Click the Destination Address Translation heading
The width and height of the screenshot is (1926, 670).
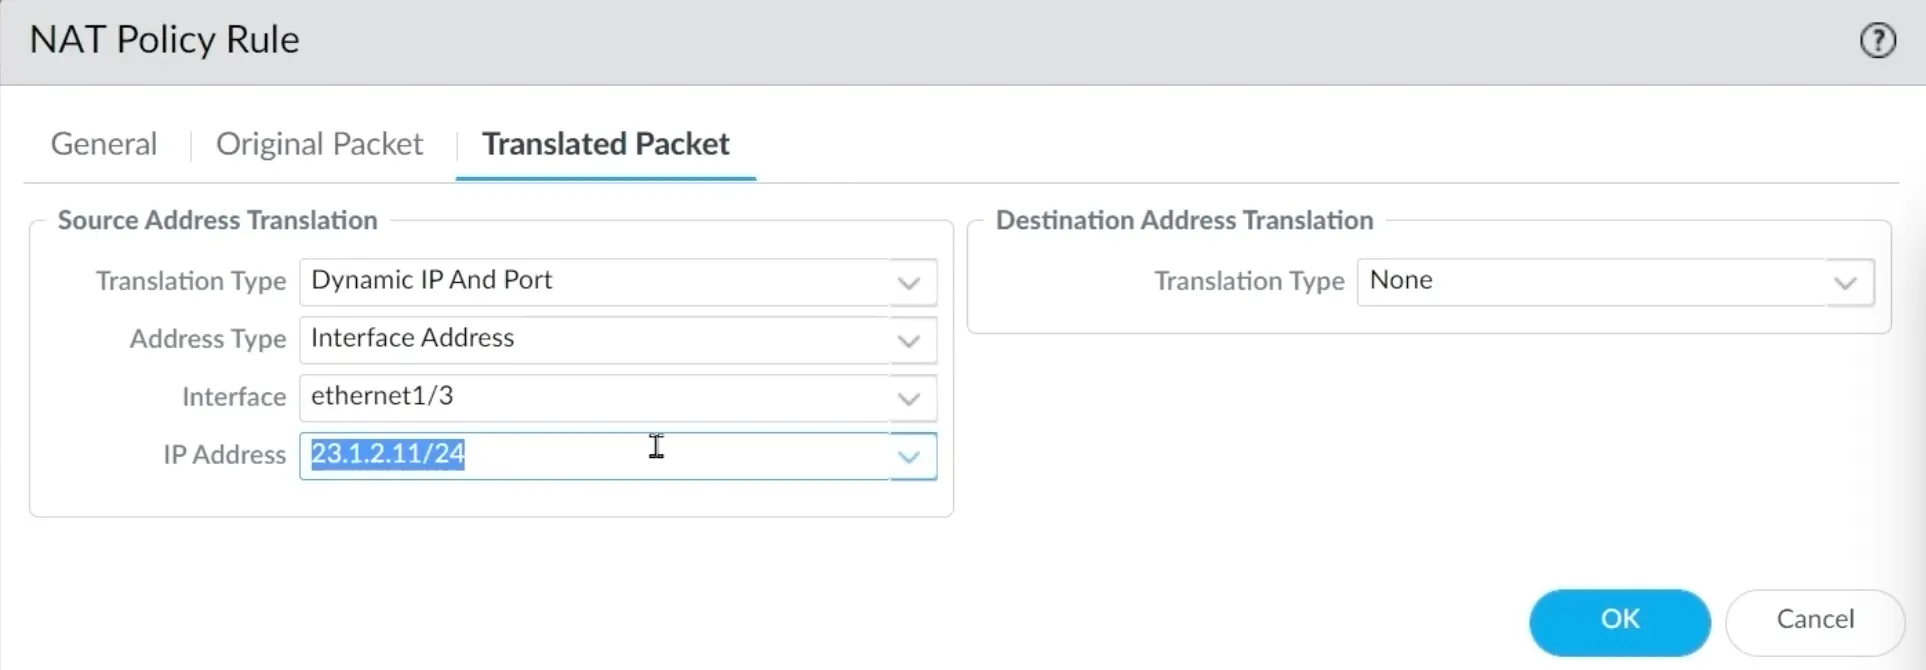point(1183,220)
